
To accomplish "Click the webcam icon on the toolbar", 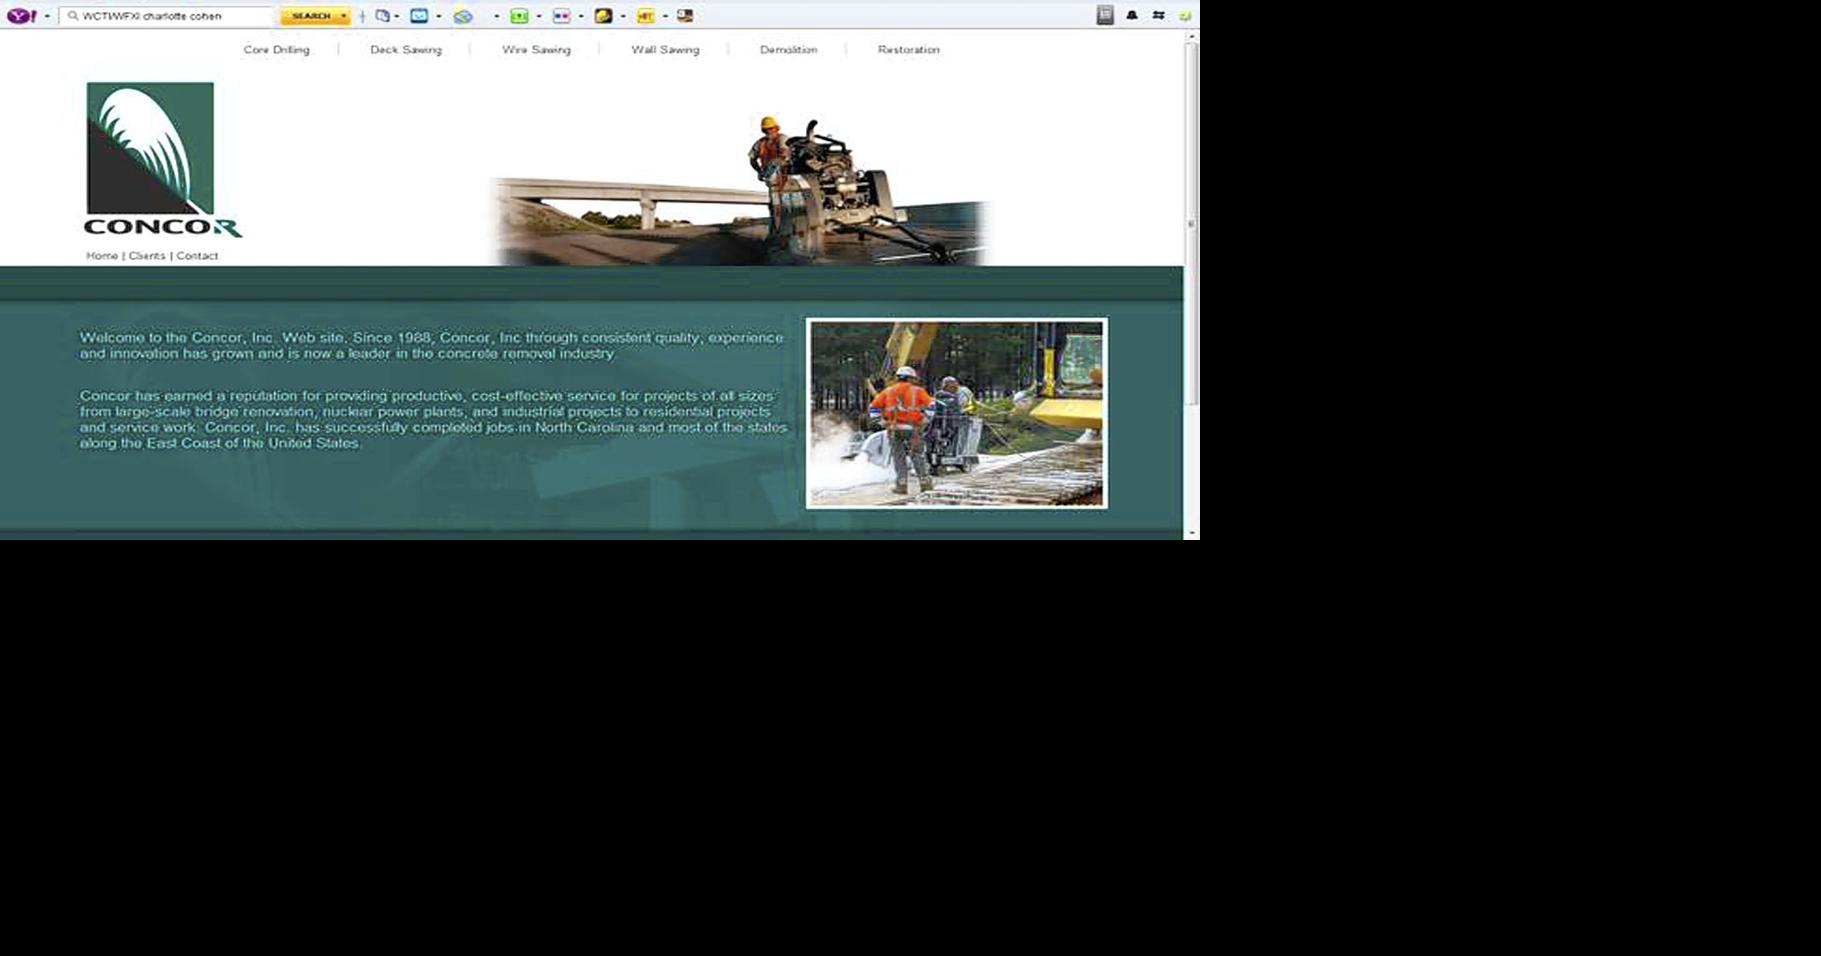I will 686,15.
